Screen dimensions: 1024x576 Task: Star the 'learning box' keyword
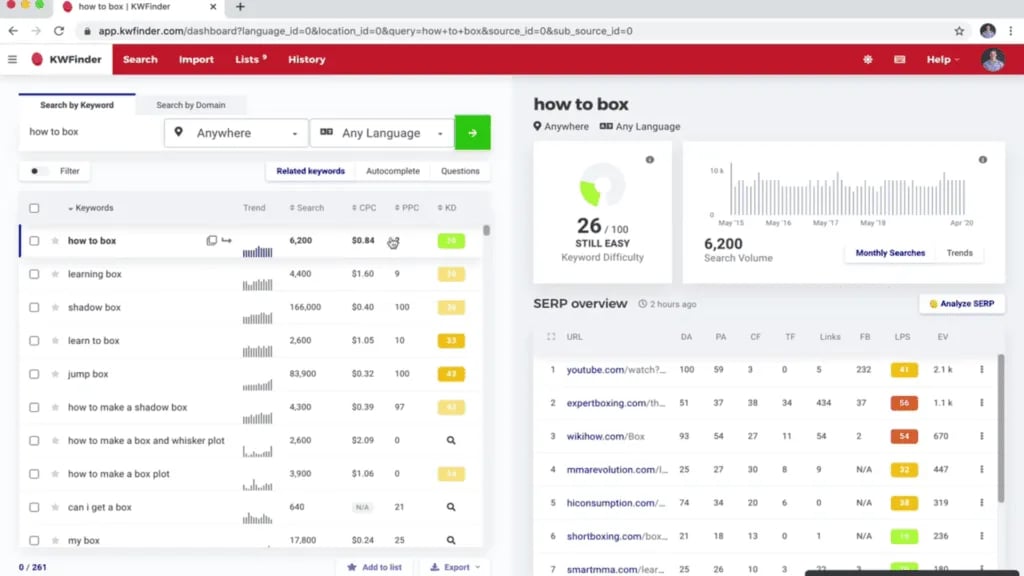[55, 274]
